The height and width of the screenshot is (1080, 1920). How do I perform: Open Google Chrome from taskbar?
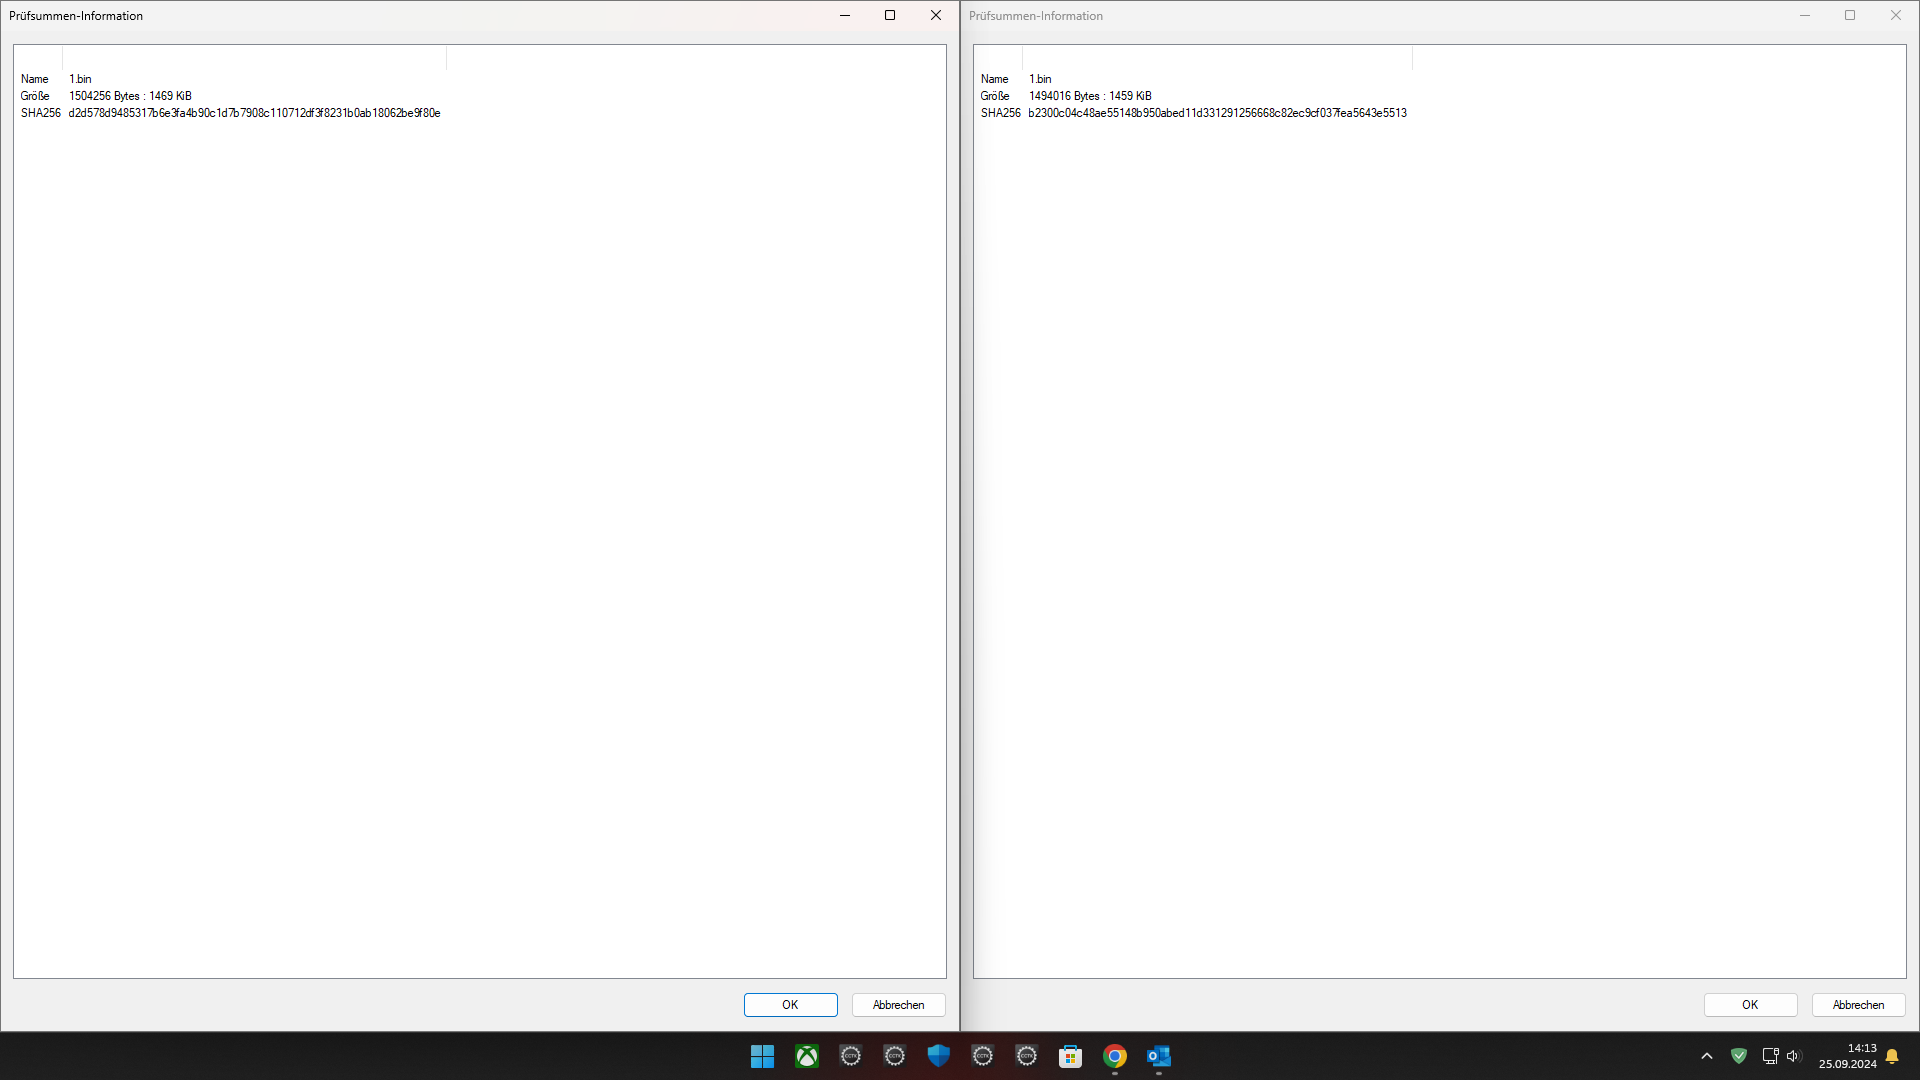point(1114,1056)
